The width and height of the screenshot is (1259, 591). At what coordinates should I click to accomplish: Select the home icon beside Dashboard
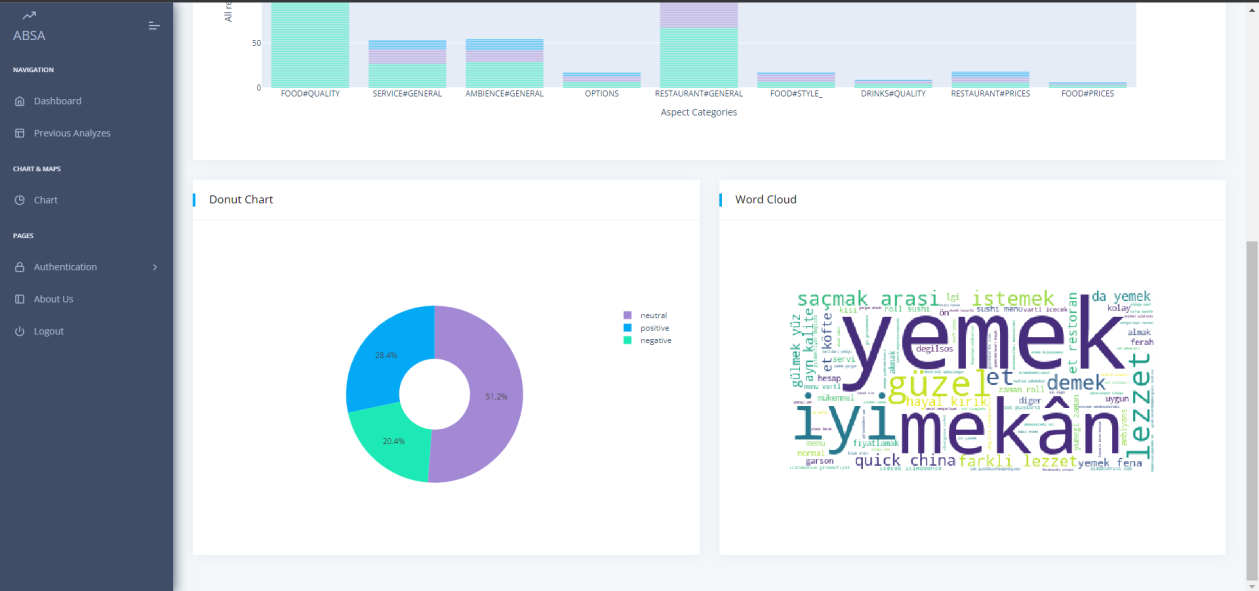click(x=18, y=100)
